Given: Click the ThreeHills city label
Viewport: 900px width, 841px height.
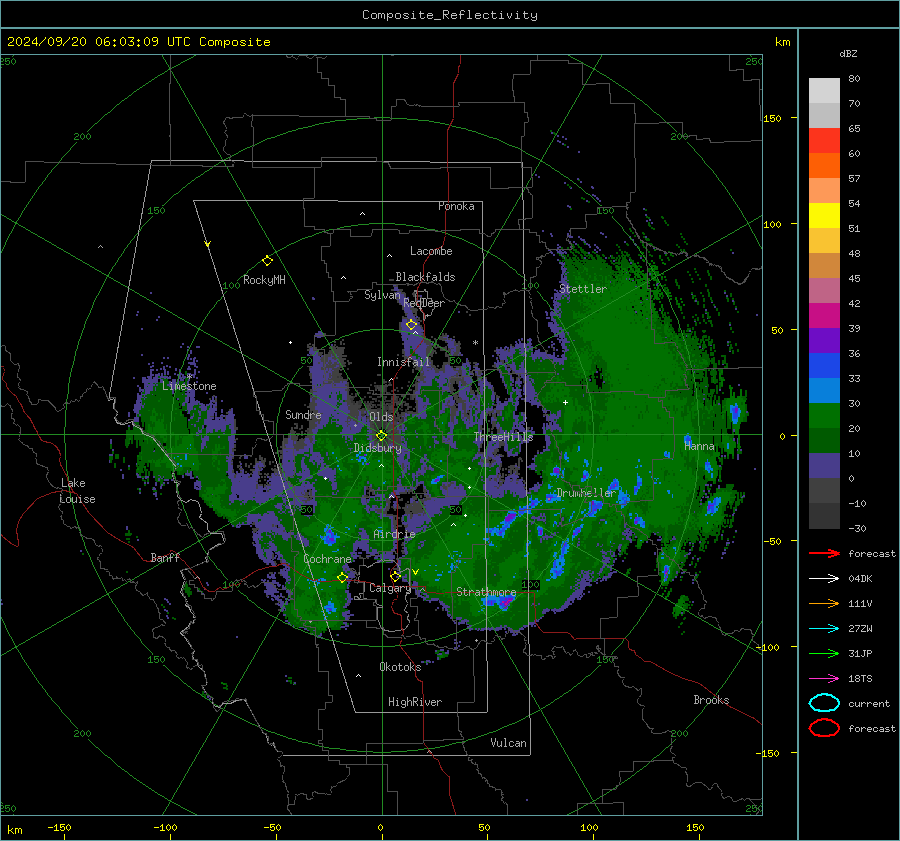Looking at the screenshot, I should (x=503, y=437).
